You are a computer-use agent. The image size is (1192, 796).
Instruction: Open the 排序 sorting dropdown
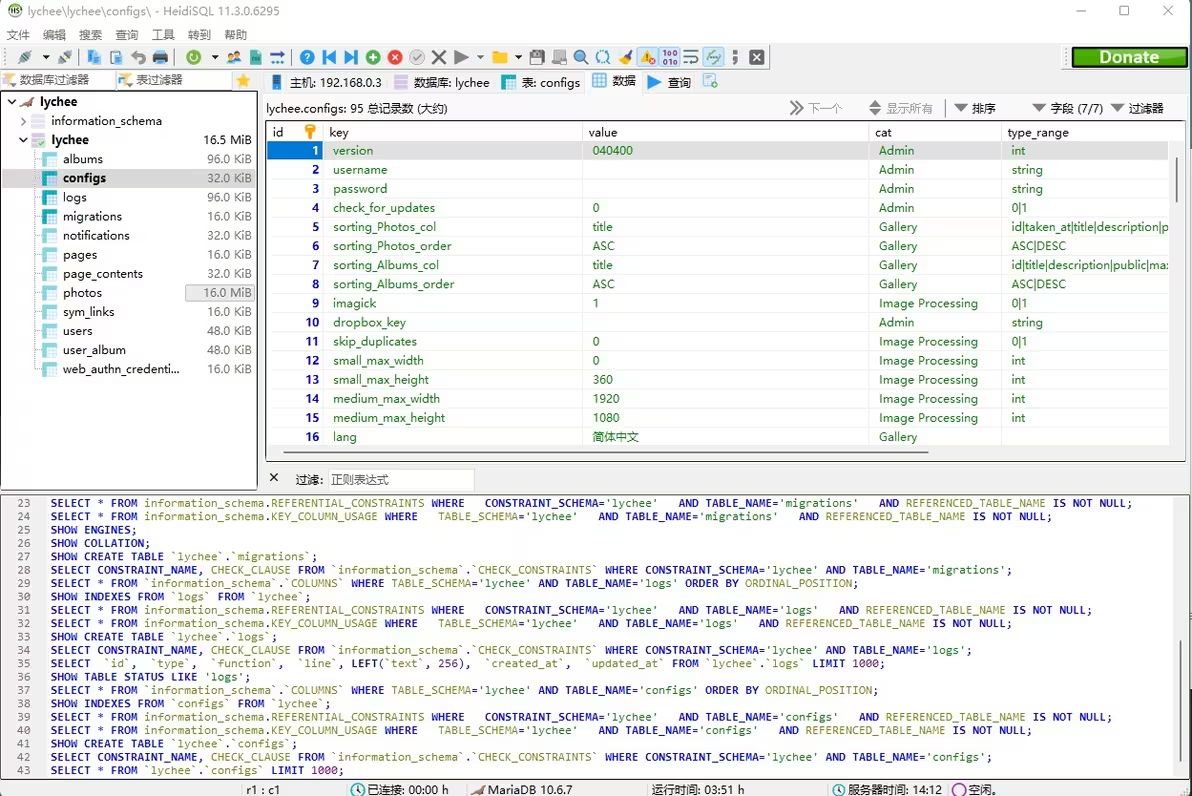click(974, 108)
